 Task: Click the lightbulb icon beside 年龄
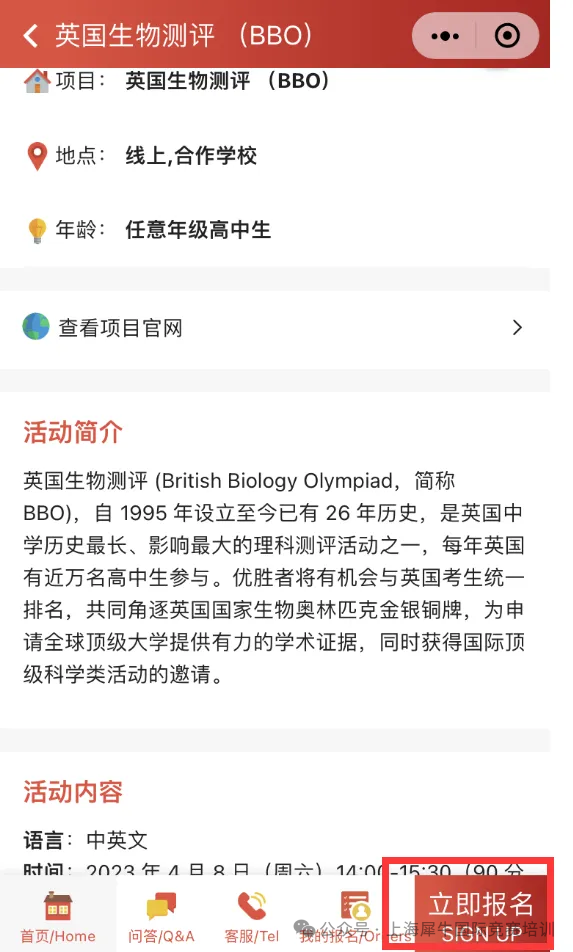[37, 231]
